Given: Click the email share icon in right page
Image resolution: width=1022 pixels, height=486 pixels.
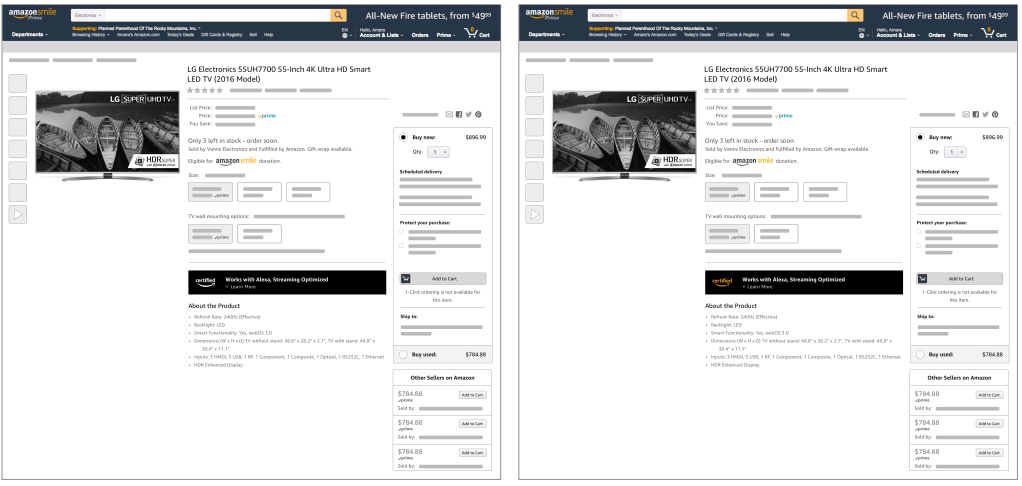Looking at the screenshot, I should pos(966,115).
